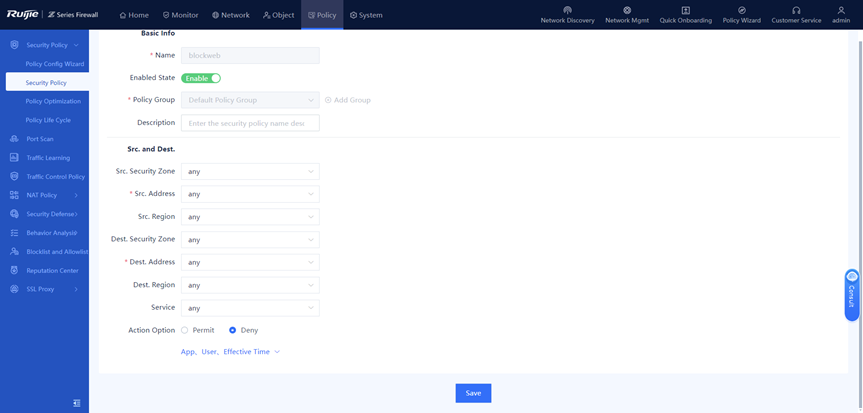
Task: Open the System menu tab
Action: (366, 15)
